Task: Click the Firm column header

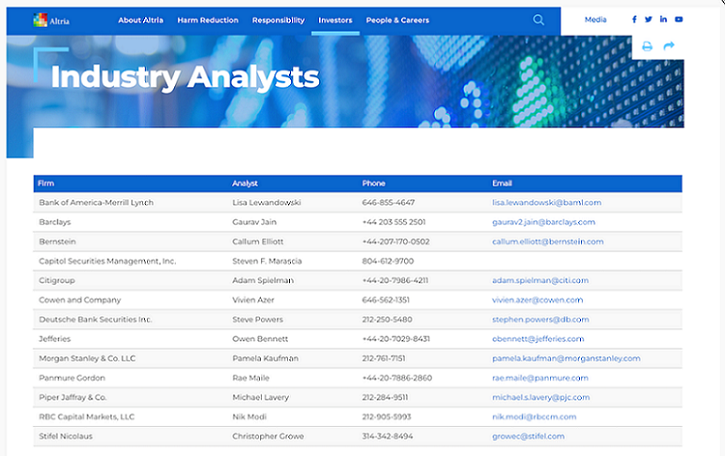Action: point(46,183)
